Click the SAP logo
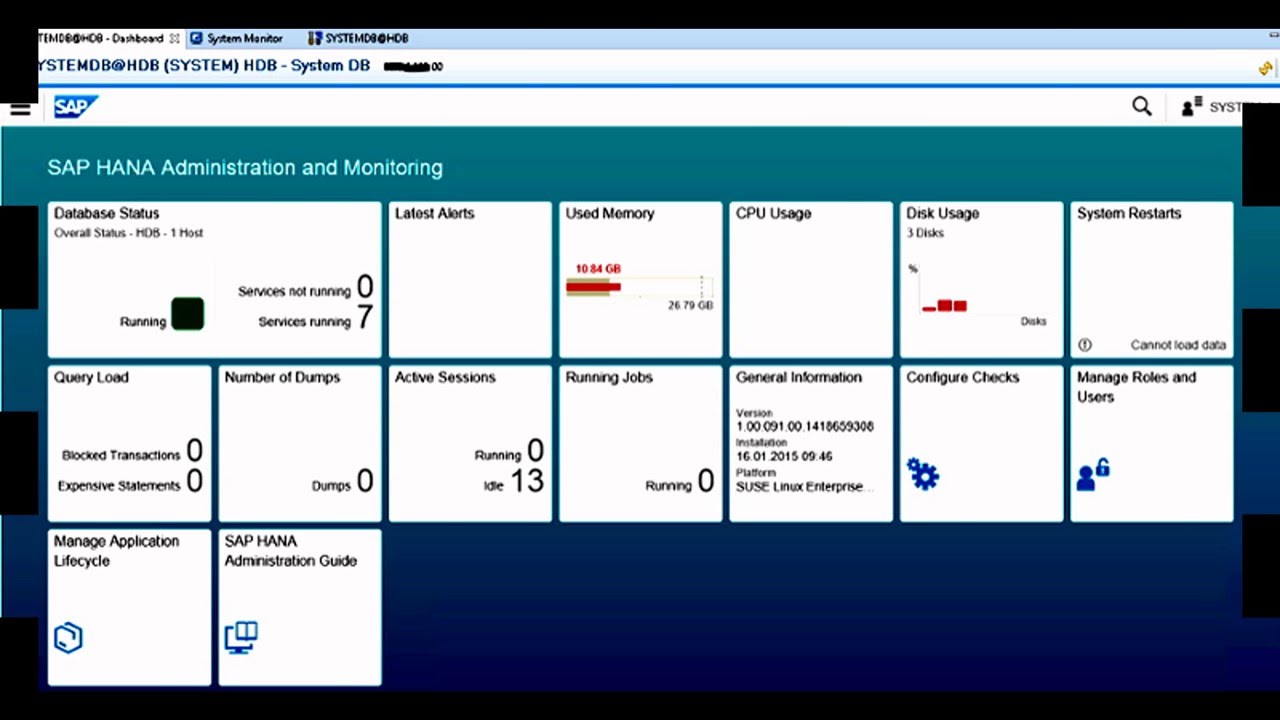This screenshot has height=720, width=1280. tap(75, 107)
